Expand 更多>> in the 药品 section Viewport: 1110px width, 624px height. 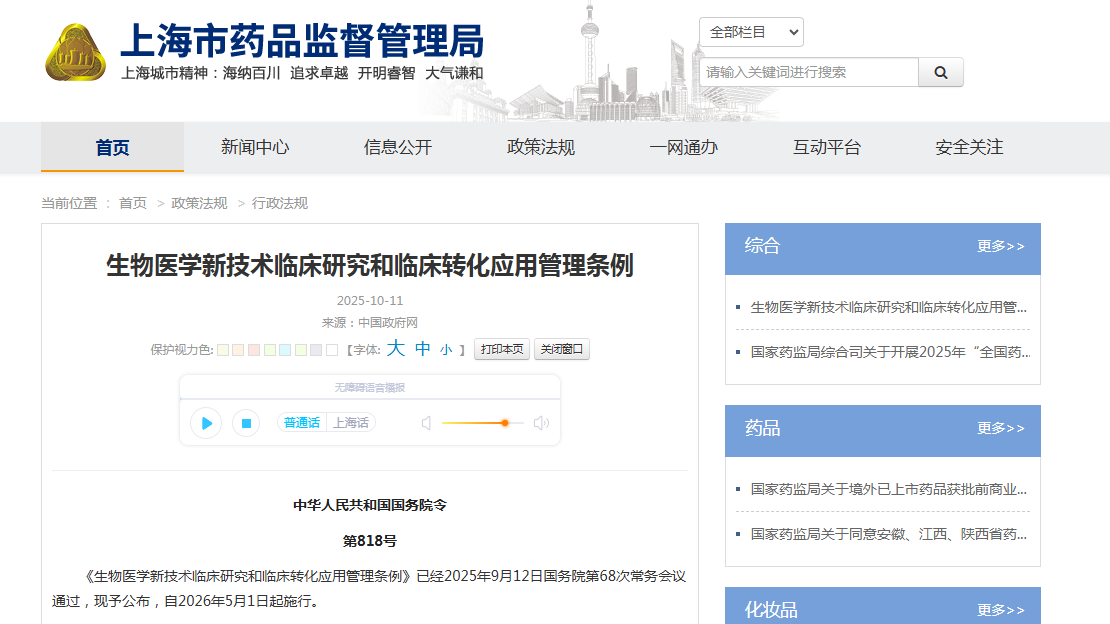1000,428
